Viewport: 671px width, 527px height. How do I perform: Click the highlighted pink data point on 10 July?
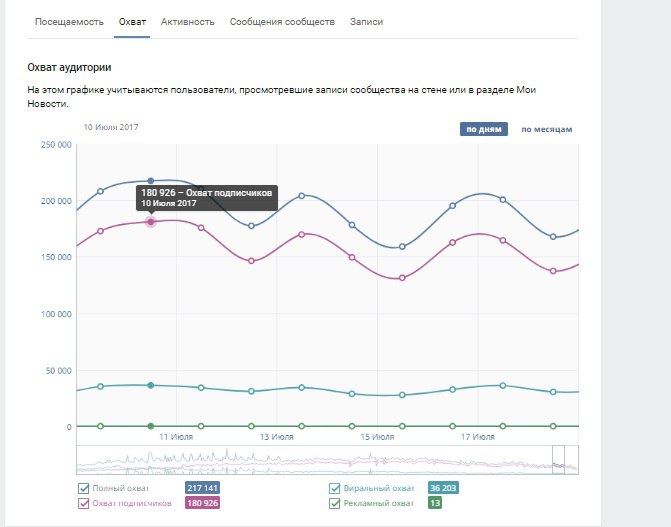coord(151,222)
